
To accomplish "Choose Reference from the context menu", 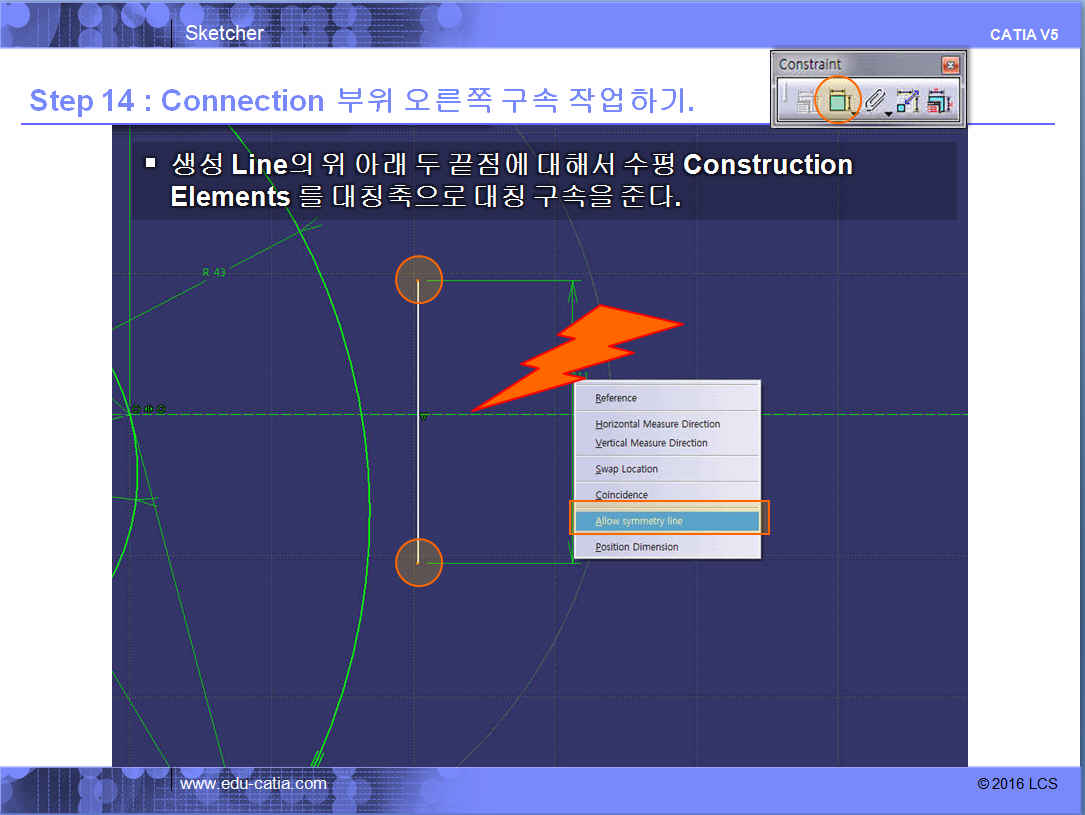I will click(x=616, y=398).
